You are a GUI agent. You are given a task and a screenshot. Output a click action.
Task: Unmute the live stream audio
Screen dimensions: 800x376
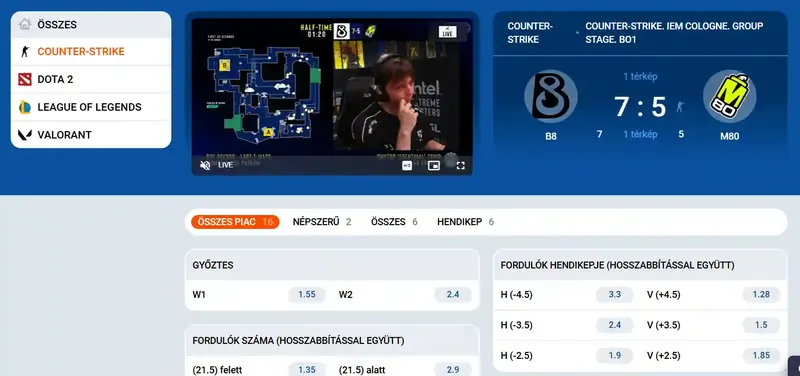pyautogui.click(x=205, y=165)
